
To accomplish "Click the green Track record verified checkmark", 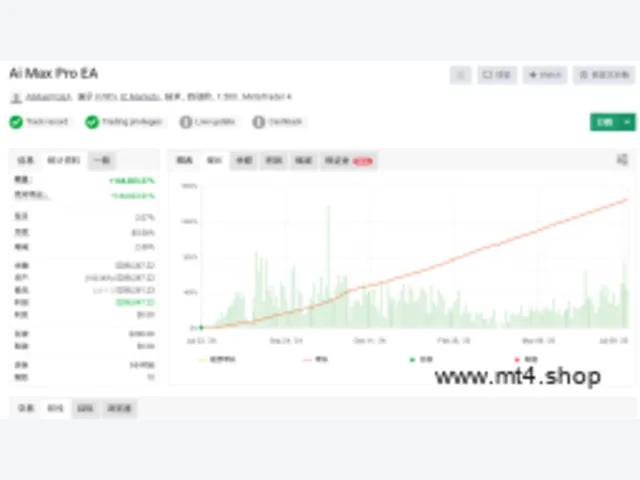I will click(x=16, y=122).
